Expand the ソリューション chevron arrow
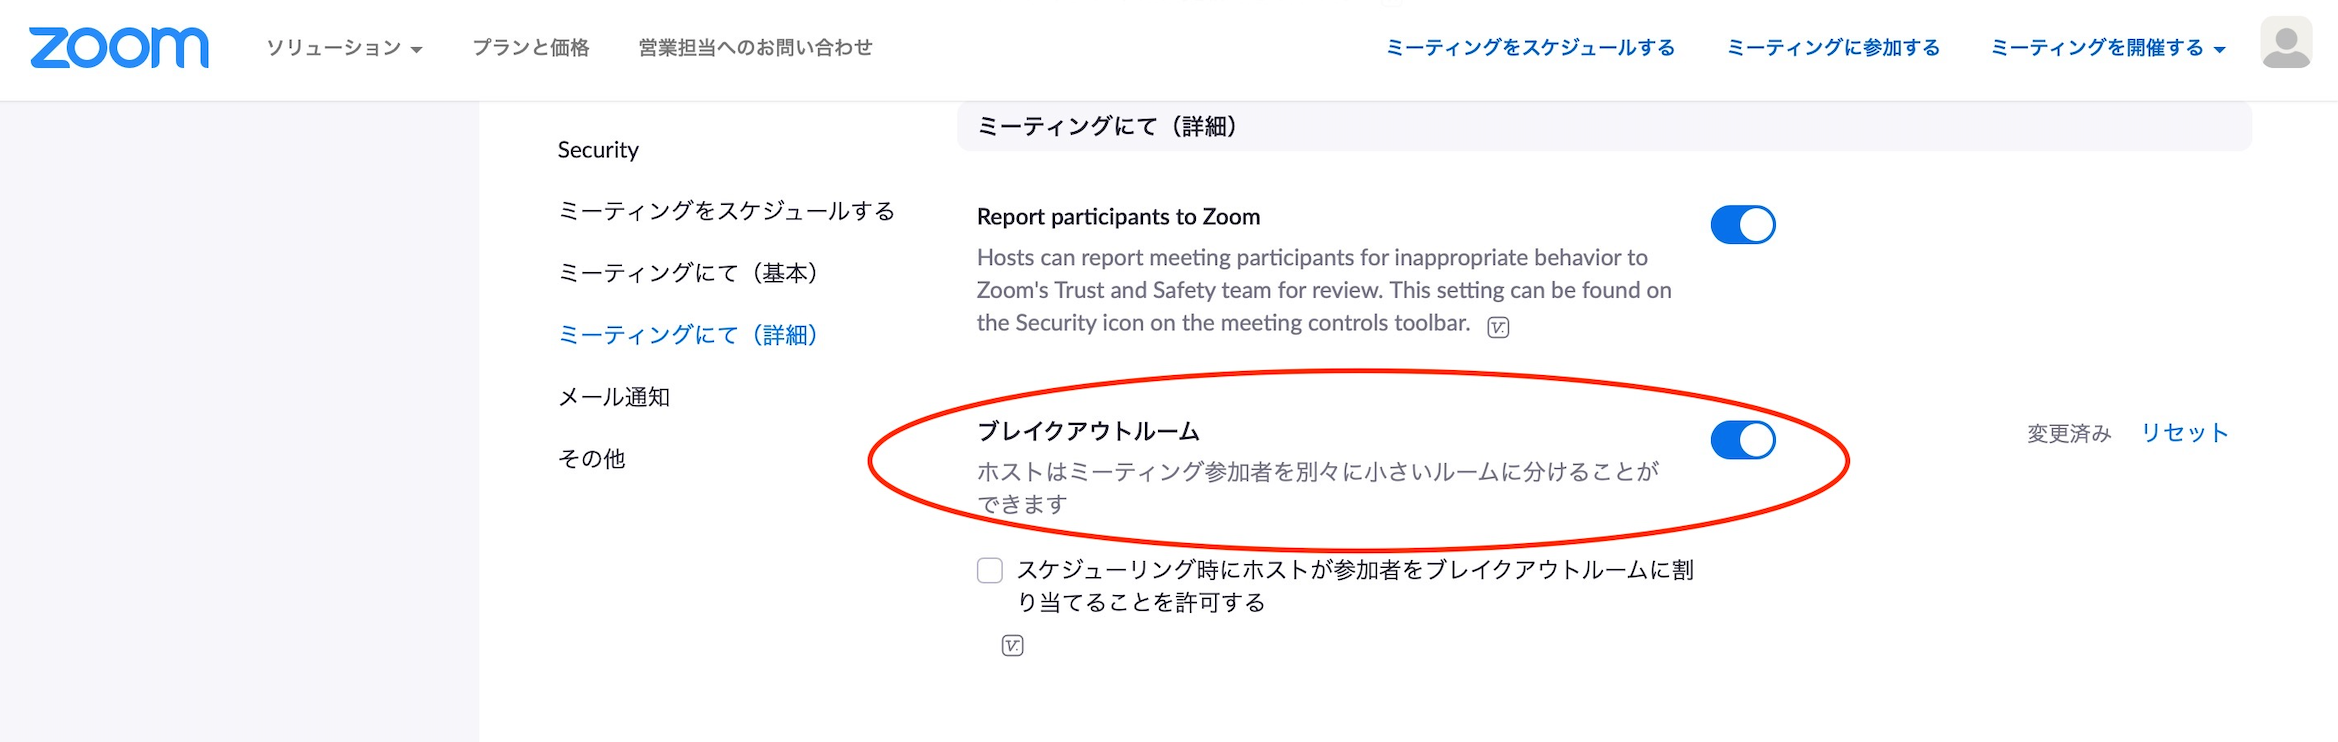 [x=416, y=47]
